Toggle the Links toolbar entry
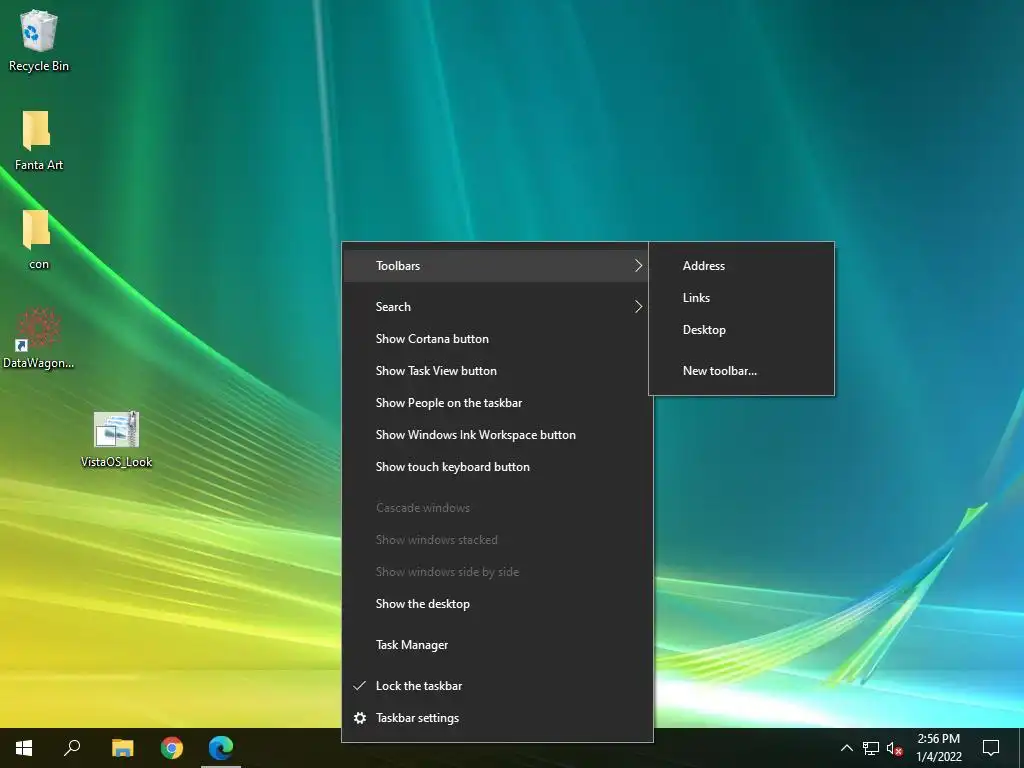Screen dimensions: 1024x768 [741, 298]
